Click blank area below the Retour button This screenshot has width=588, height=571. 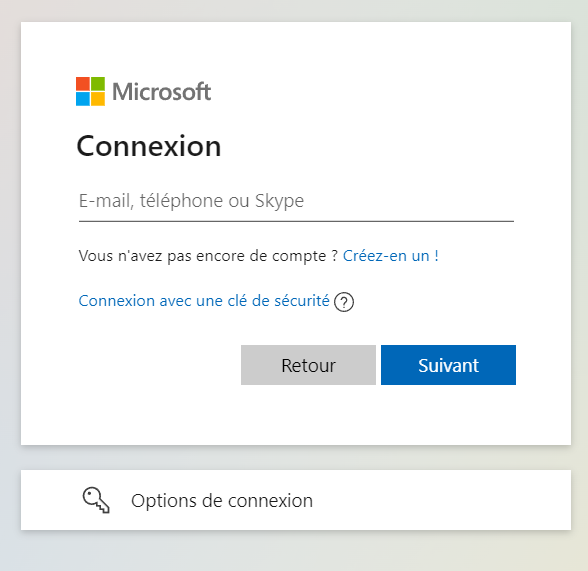308,414
